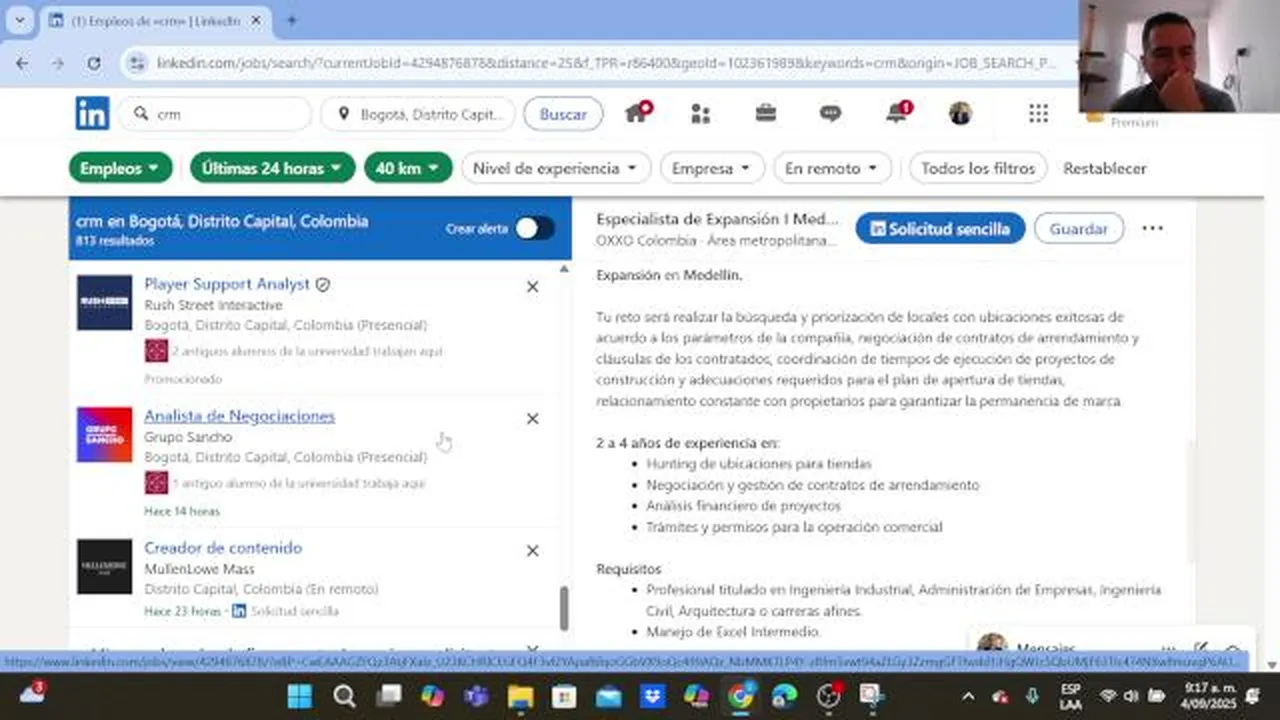Select the Empleos de crm LinkedIn tab
The height and width of the screenshot is (720, 1280).
(x=155, y=20)
